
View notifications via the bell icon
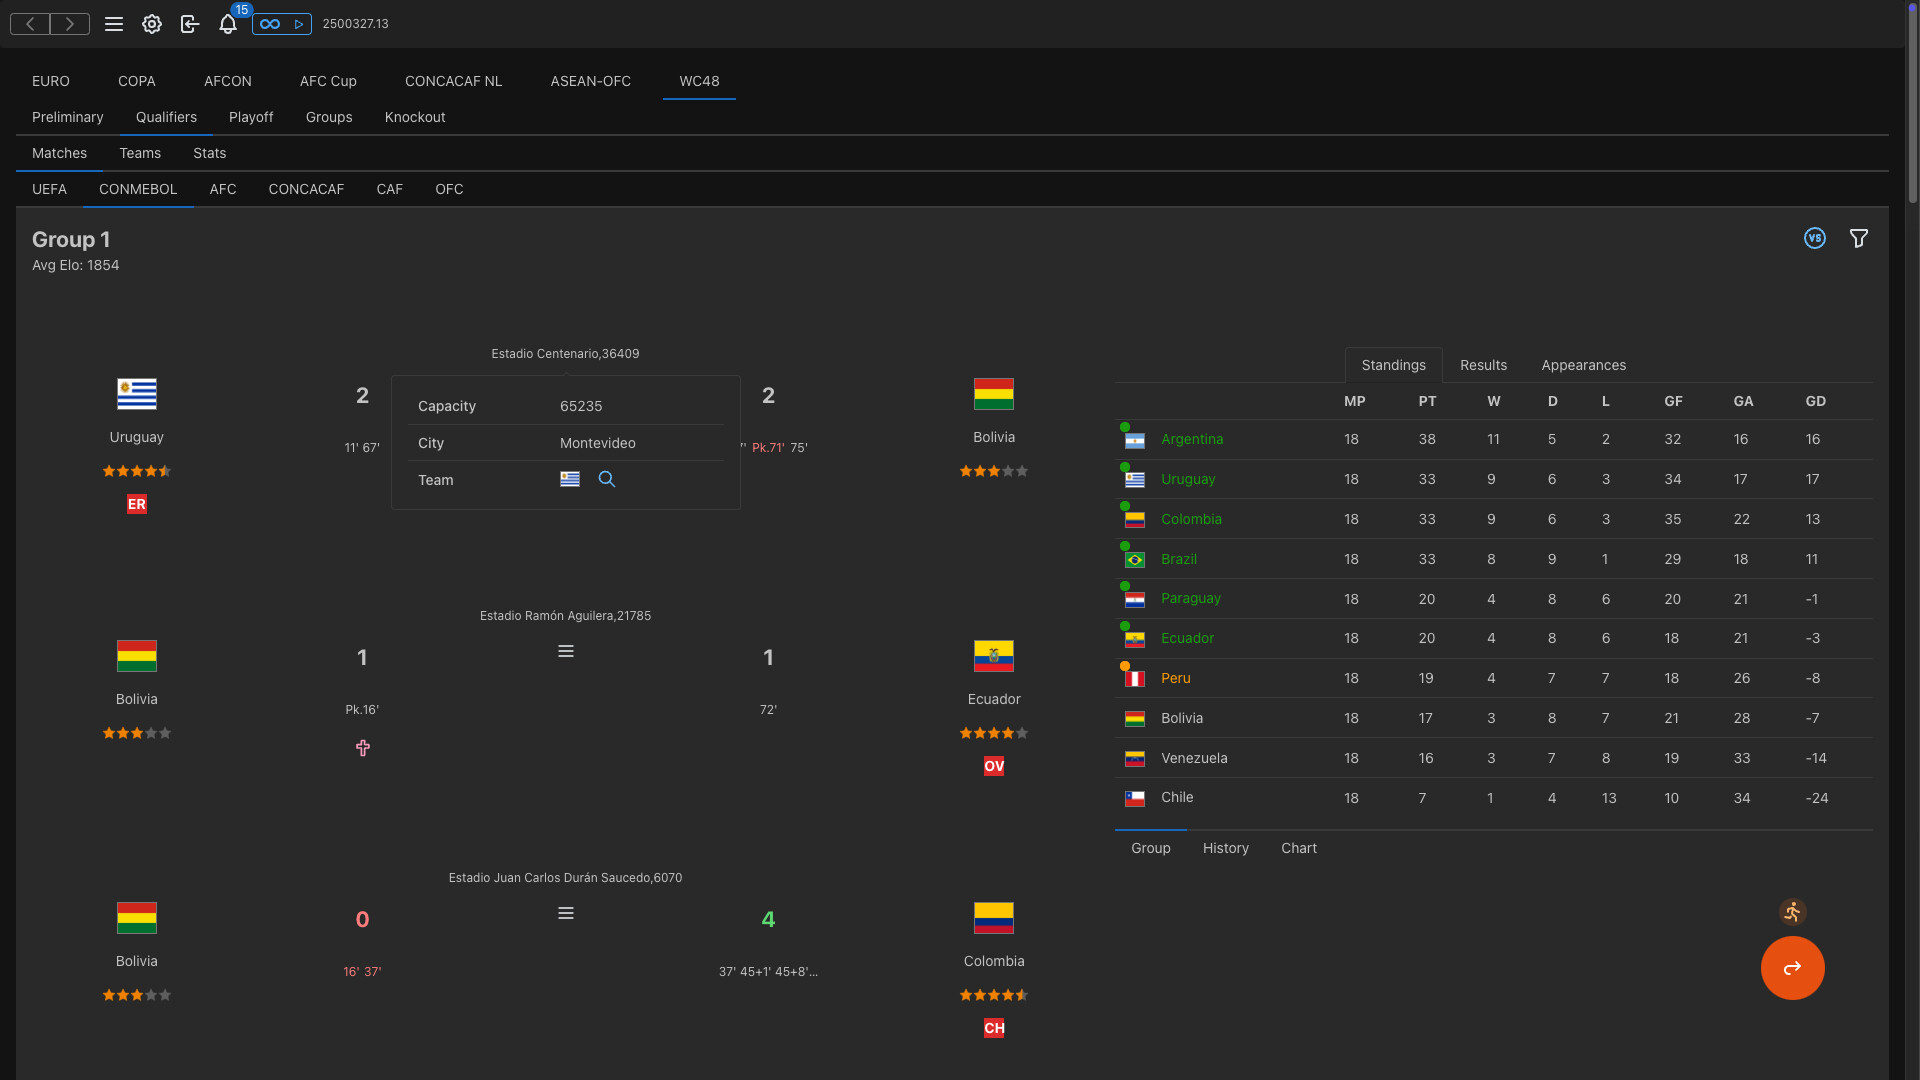pyautogui.click(x=228, y=24)
